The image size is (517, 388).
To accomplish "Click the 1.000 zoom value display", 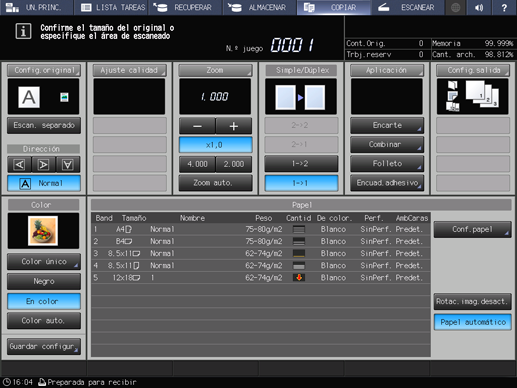I will tap(215, 97).
